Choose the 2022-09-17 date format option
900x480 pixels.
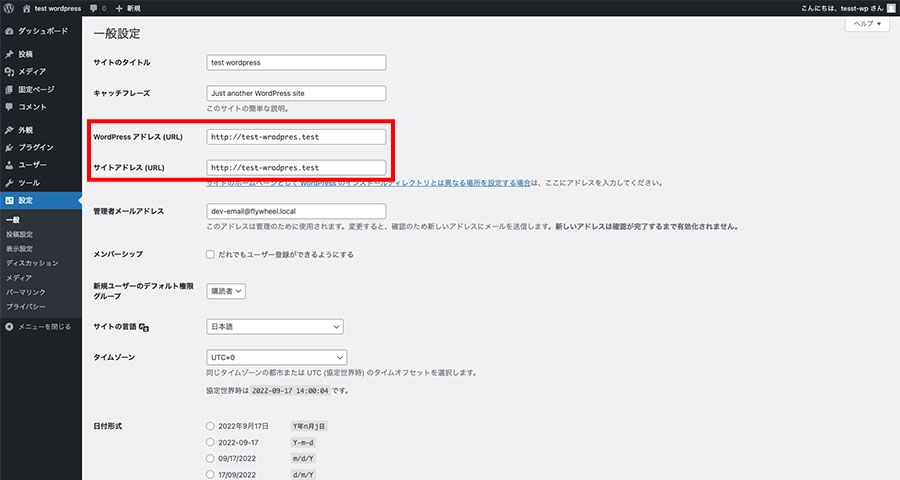point(210,441)
